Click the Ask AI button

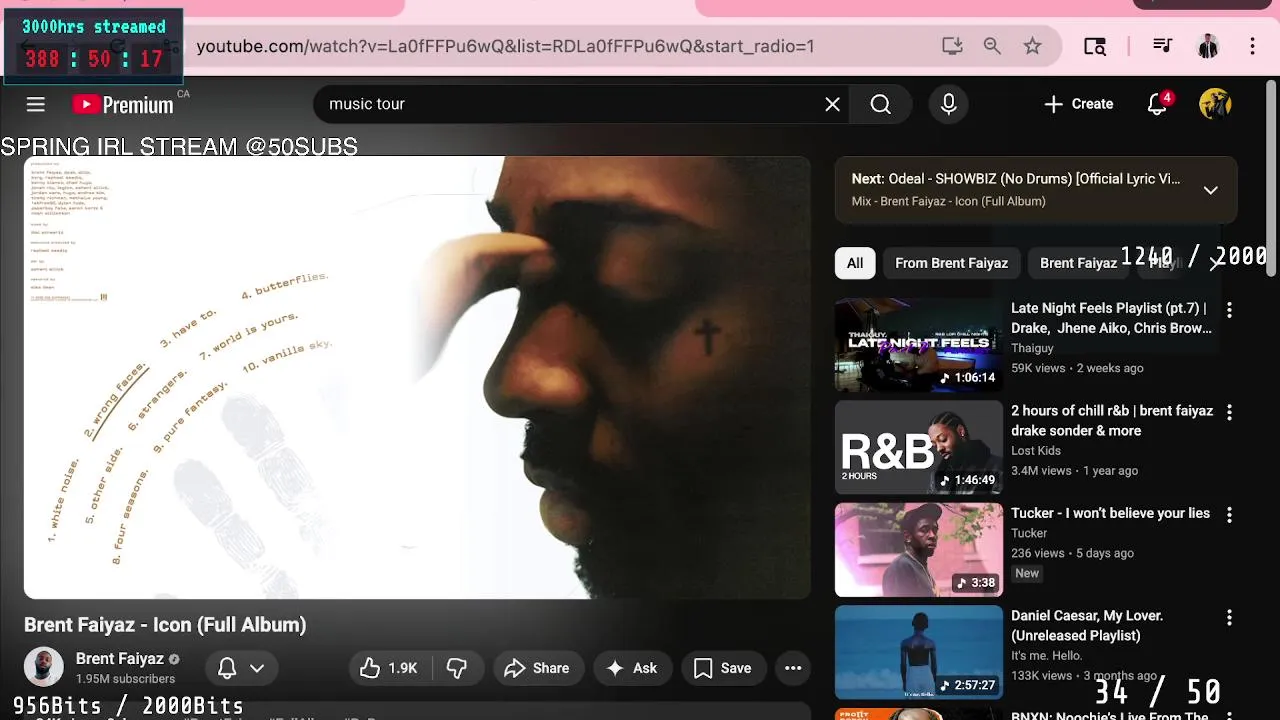click(x=632, y=668)
